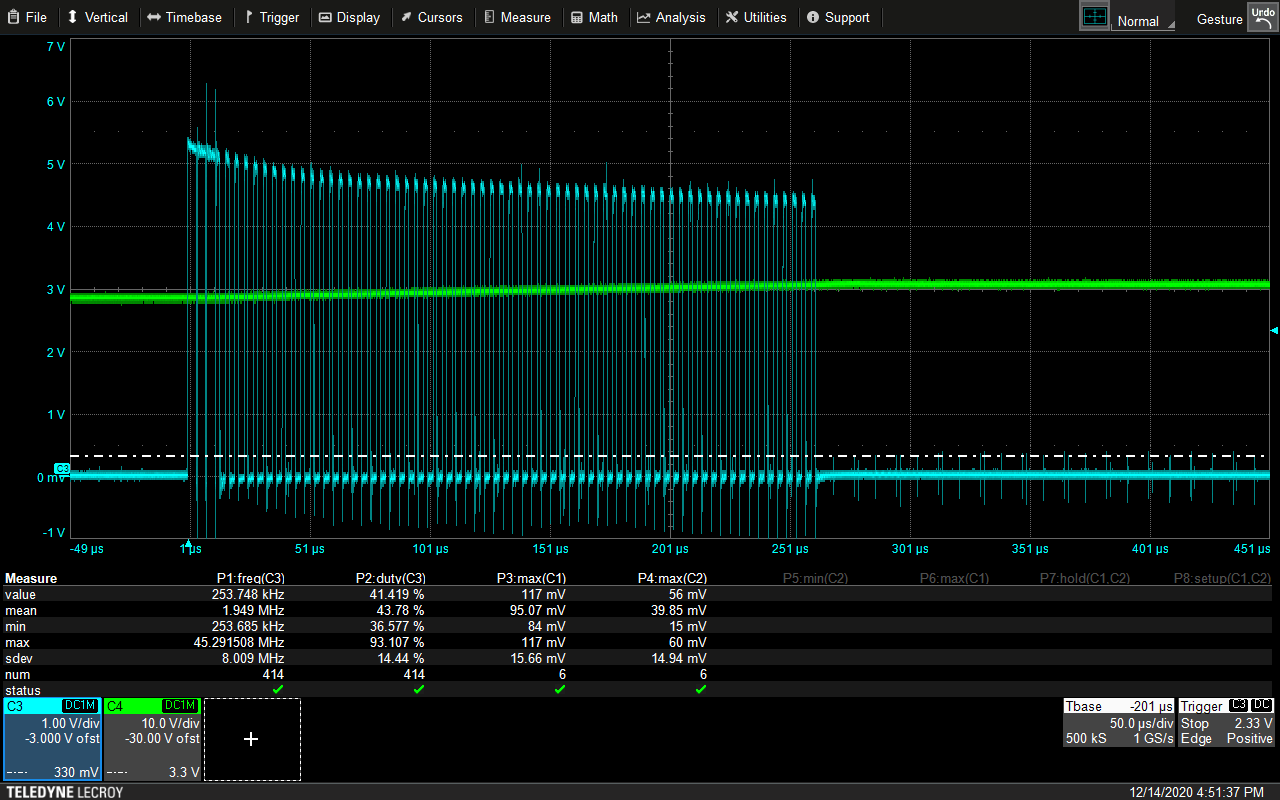Click the C3 source badge in Trigger box

tap(1238, 705)
